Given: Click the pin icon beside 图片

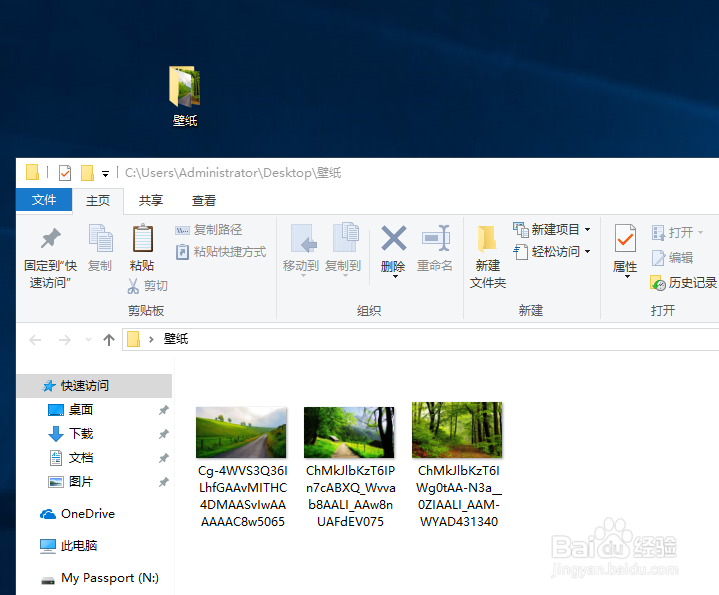Looking at the screenshot, I should coord(164,482).
